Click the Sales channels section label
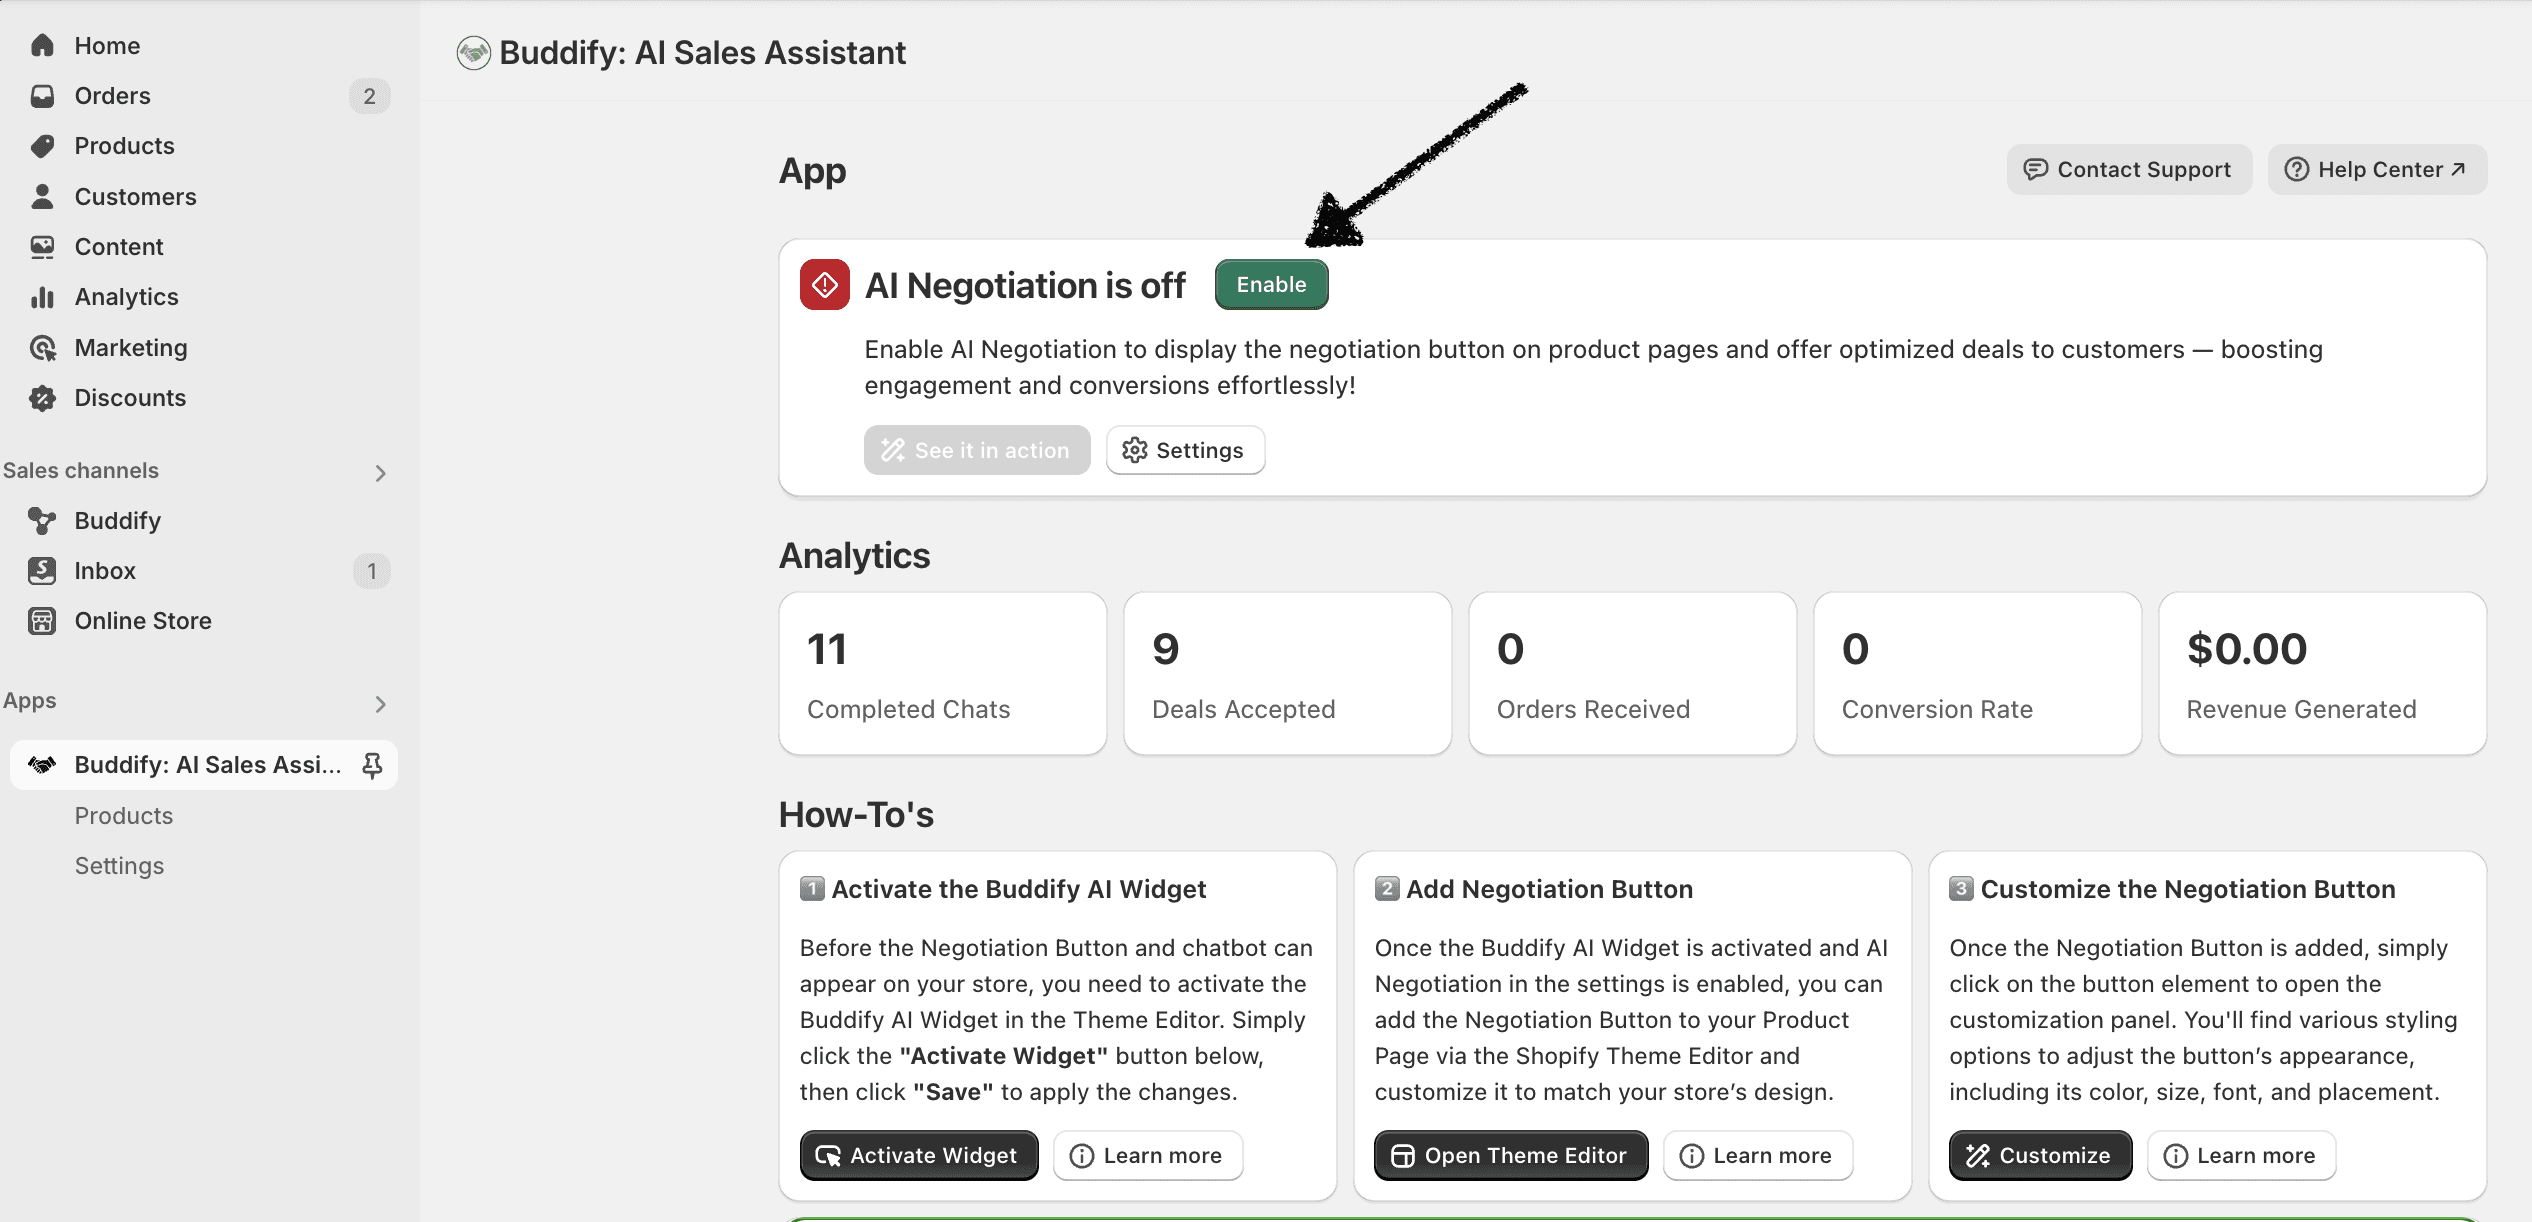 pos(81,471)
